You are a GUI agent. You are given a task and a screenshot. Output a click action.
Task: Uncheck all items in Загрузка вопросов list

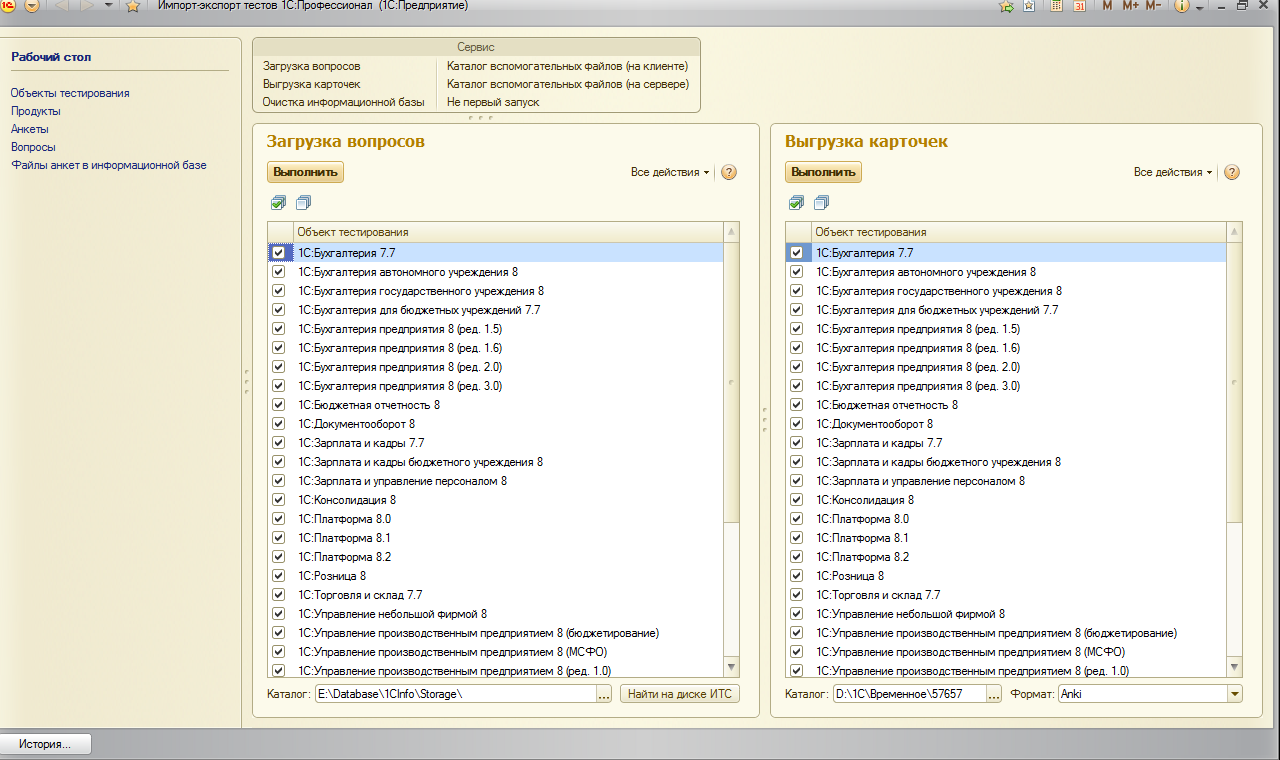[303, 203]
